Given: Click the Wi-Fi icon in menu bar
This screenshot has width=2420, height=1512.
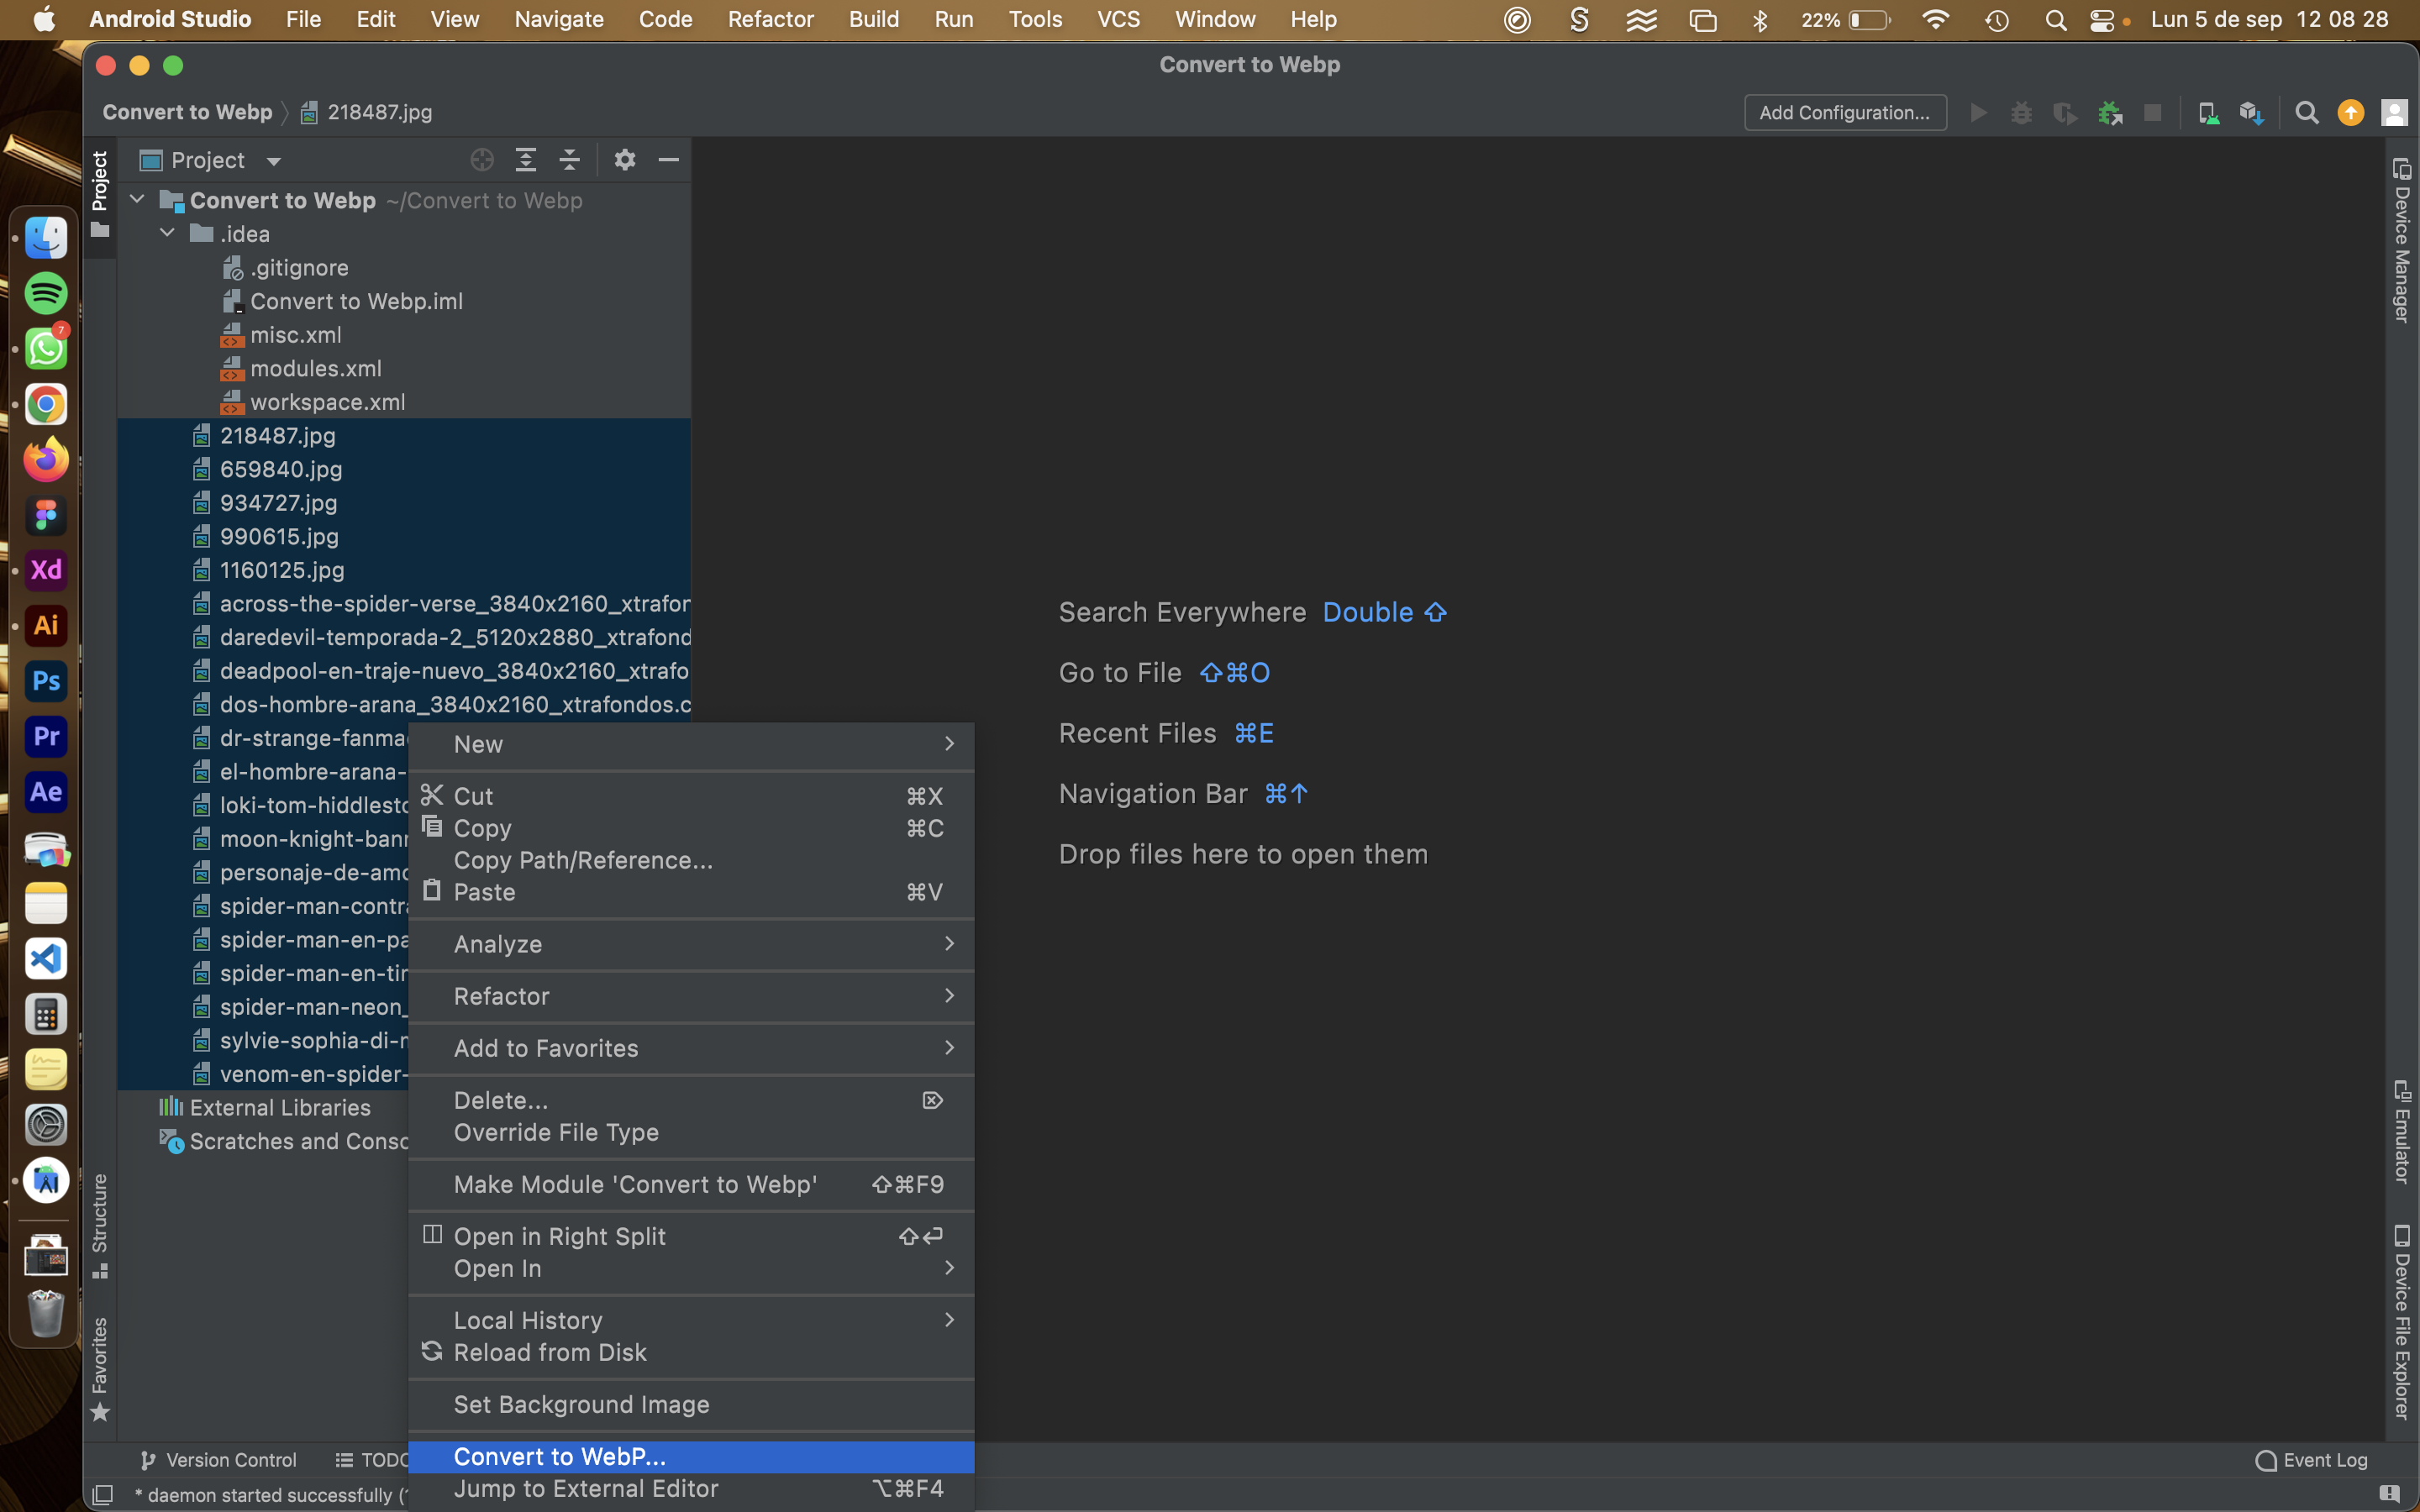Looking at the screenshot, I should pos(1936,20).
